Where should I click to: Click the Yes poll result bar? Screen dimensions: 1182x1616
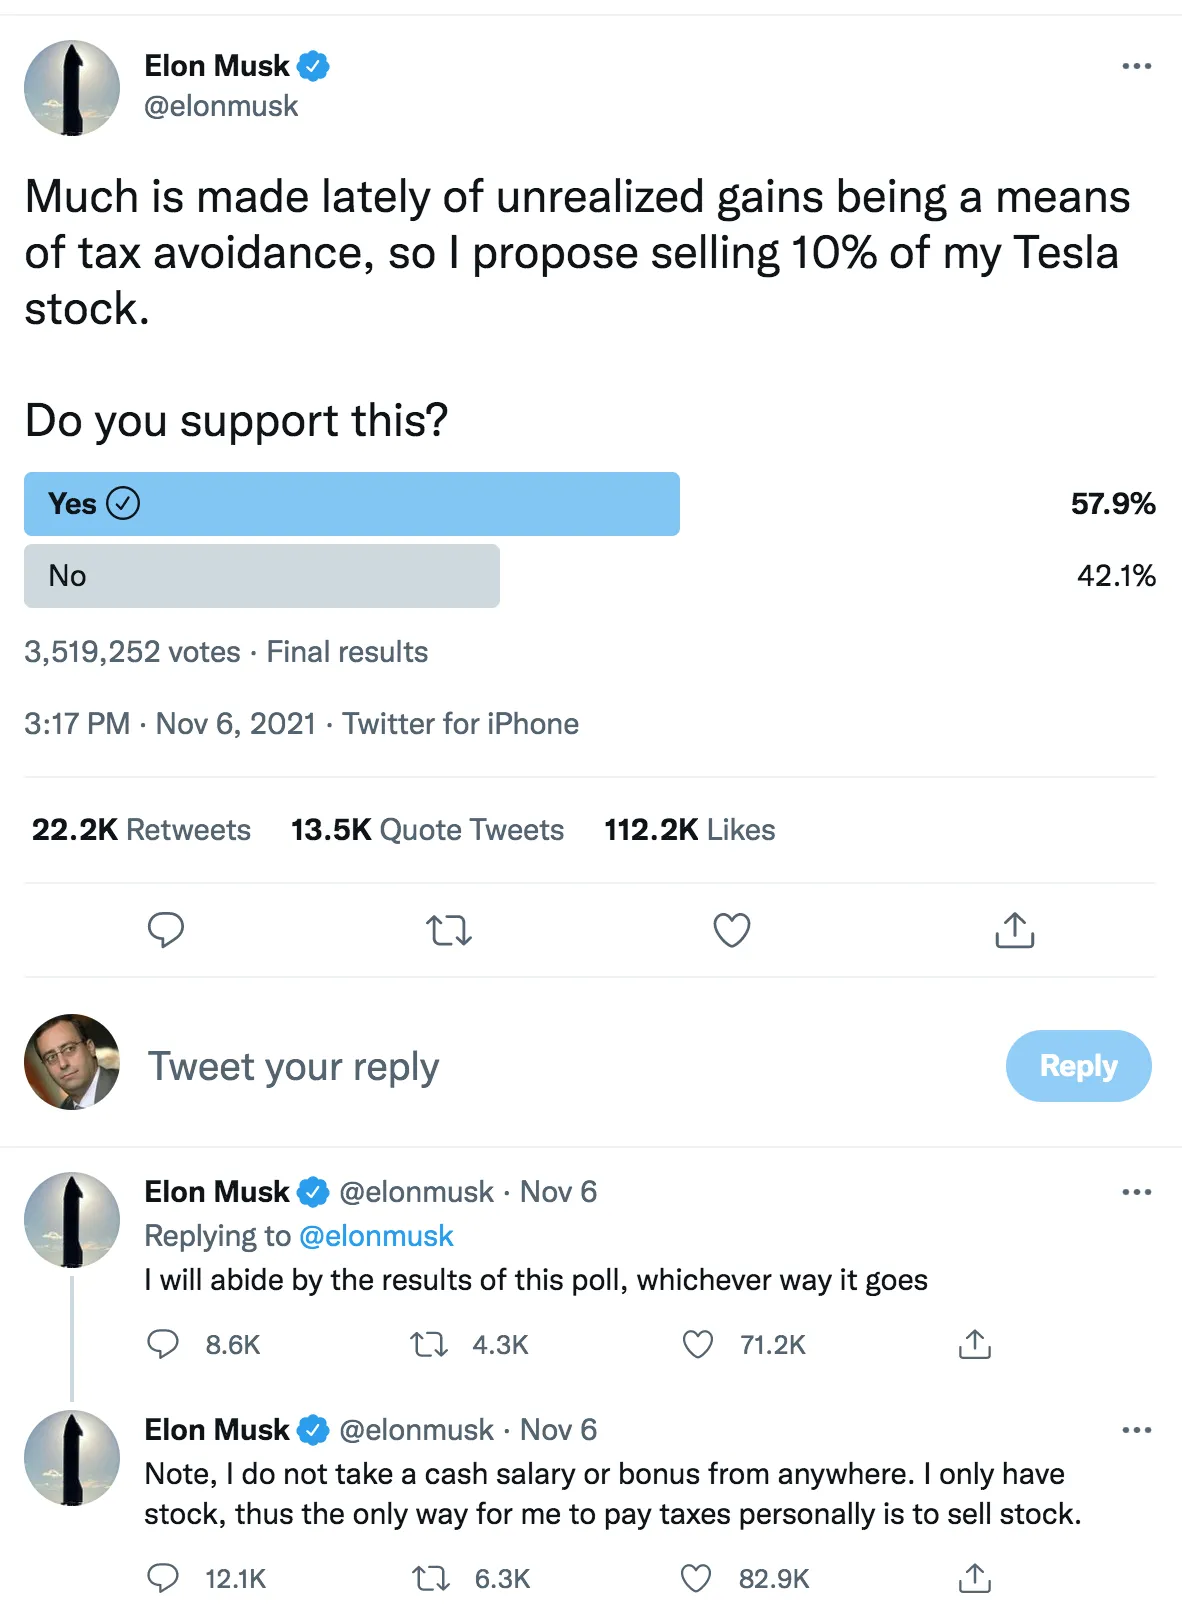tap(350, 504)
